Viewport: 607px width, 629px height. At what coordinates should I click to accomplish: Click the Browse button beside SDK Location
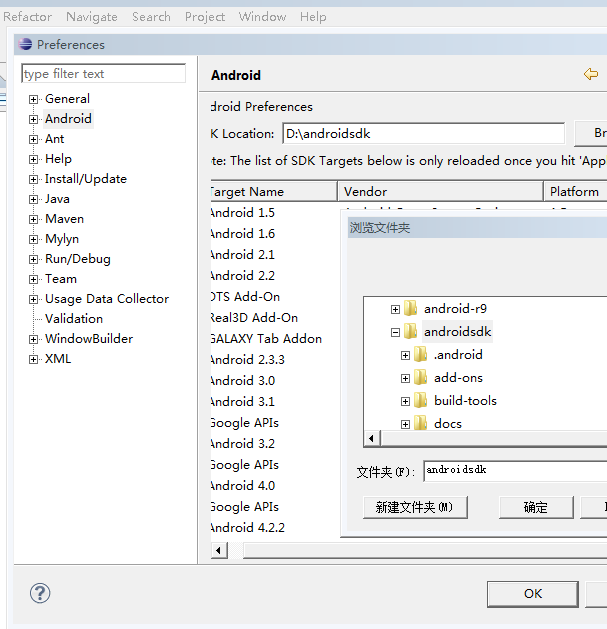pos(591,133)
